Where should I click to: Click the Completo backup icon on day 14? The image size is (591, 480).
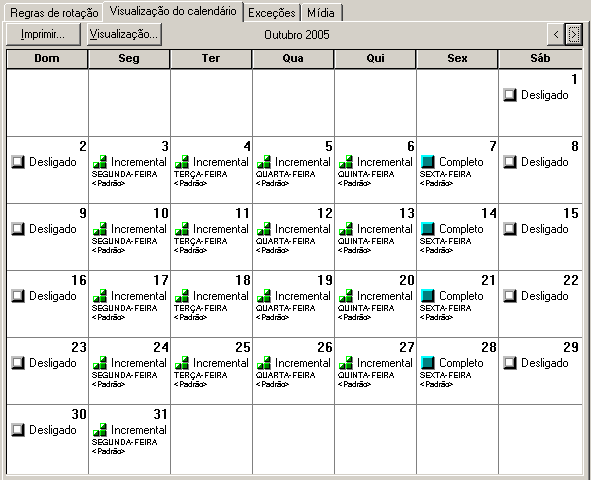click(428, 229)
